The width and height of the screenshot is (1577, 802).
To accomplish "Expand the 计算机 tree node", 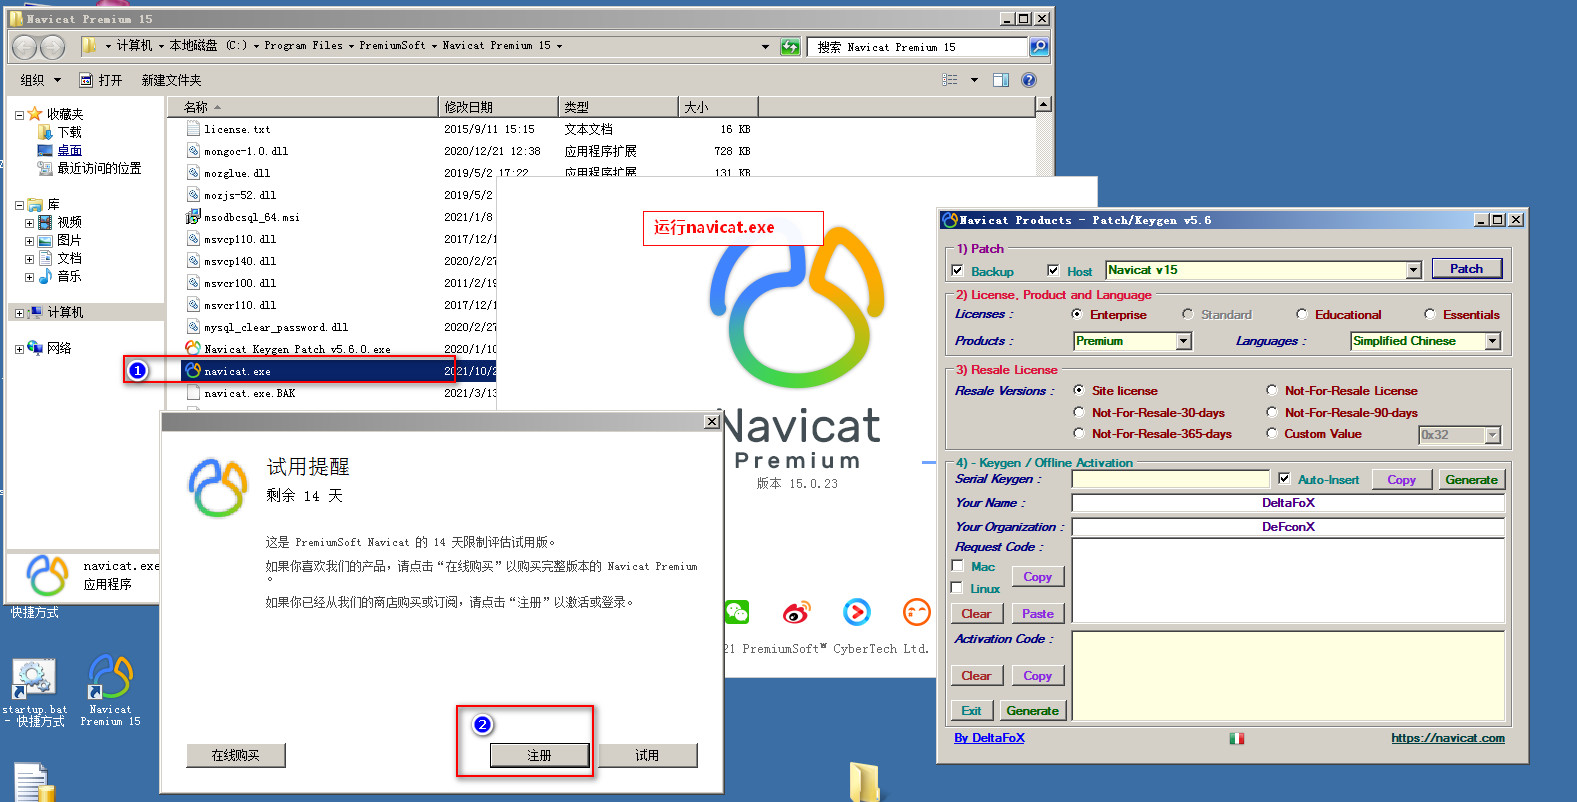I will [x=19, y=313].
